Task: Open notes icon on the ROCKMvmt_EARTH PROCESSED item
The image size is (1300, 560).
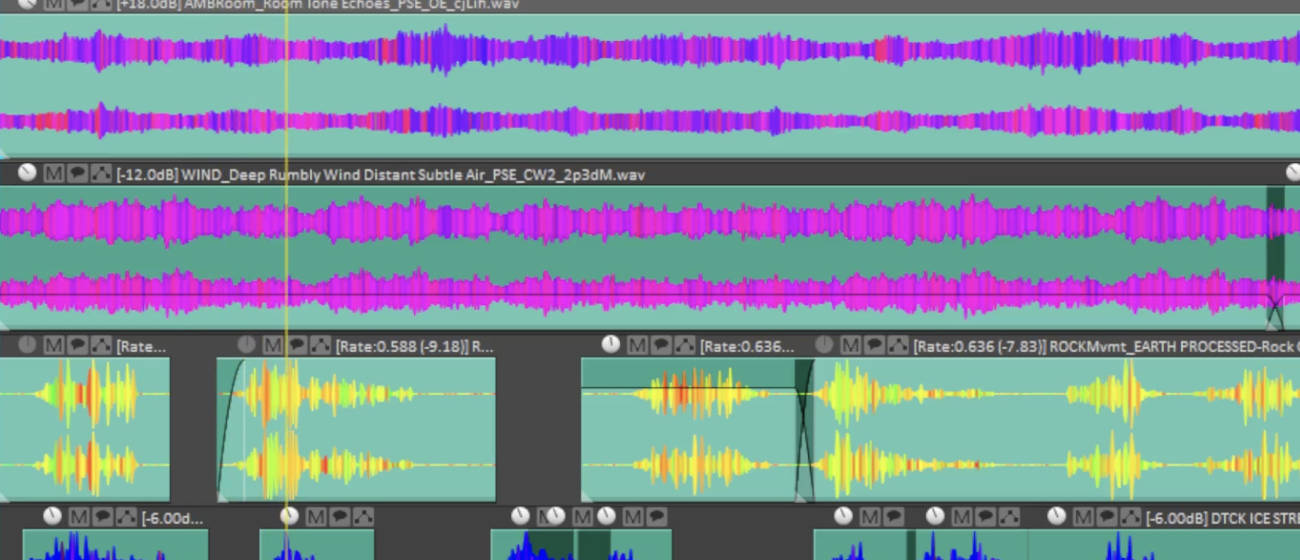Action: (x=873, y=346)
